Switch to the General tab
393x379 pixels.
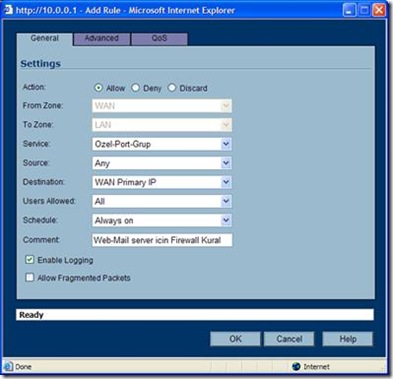pyautogui.click(x=45, y=39)
